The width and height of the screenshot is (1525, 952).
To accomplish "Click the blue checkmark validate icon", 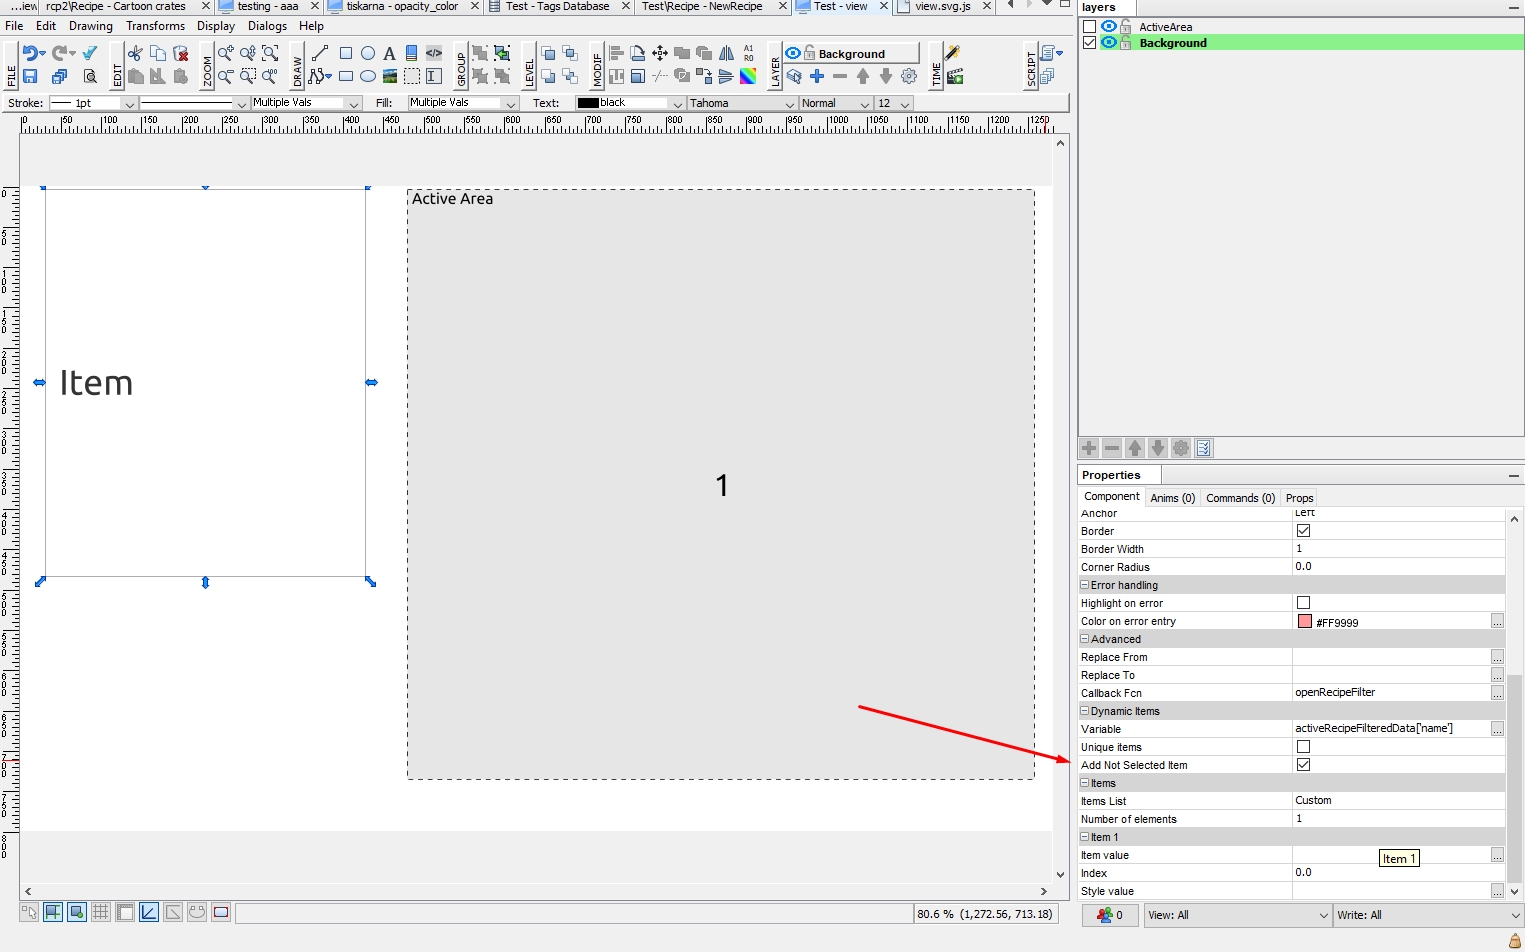I will (x=90, y=53).
